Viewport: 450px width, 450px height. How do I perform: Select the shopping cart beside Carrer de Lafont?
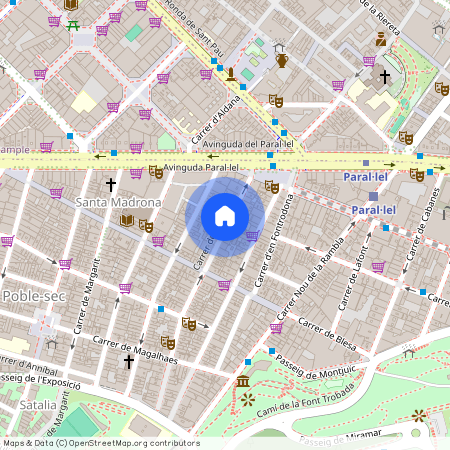point(379,267)
